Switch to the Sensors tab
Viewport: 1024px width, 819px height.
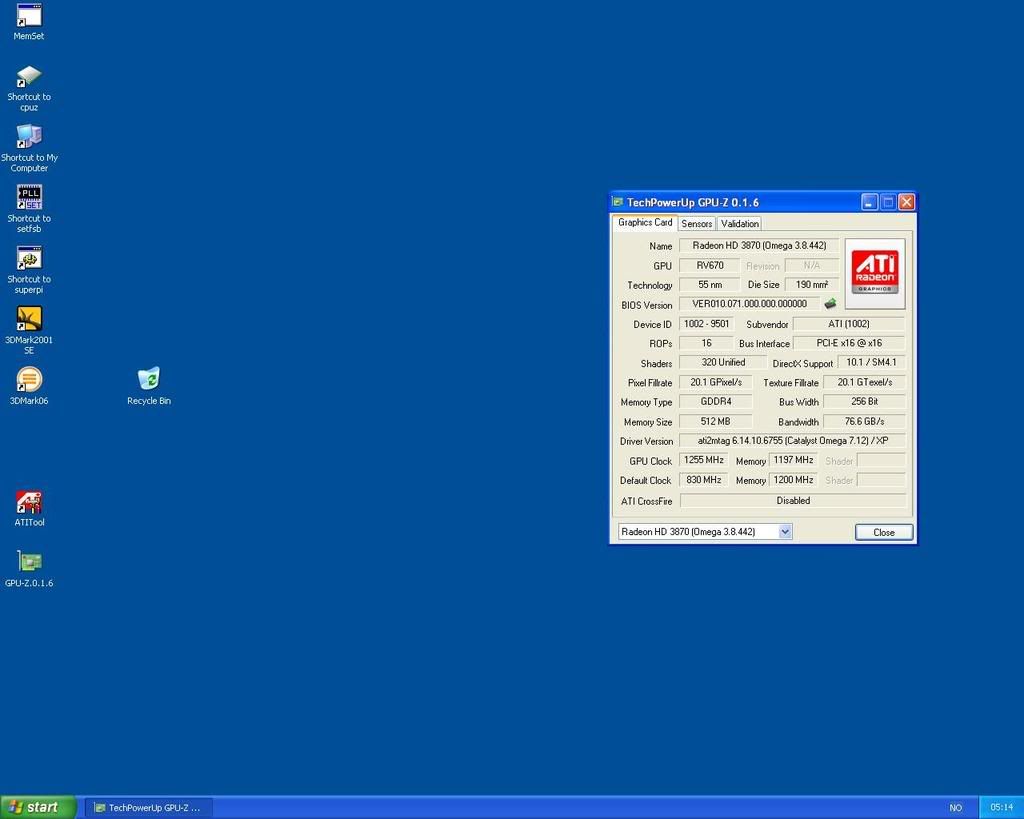coord(697,223)
